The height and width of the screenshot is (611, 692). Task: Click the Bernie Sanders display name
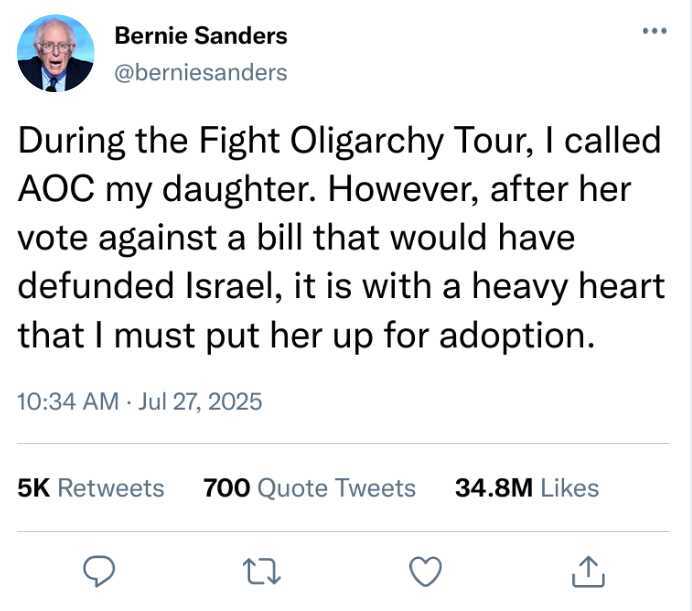(x=201, y=35)
